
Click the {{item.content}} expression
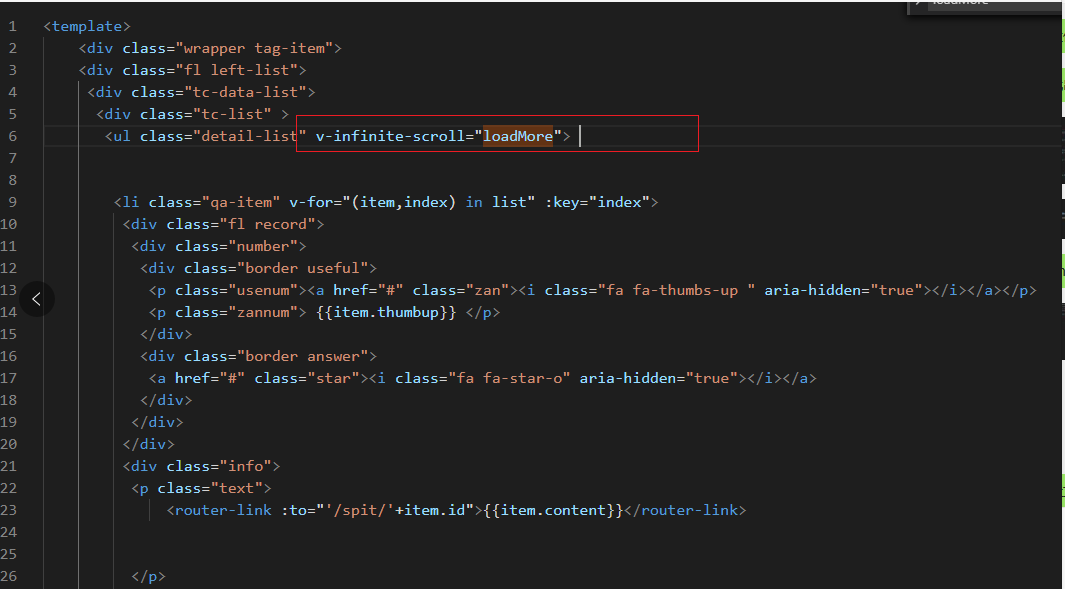553,510
